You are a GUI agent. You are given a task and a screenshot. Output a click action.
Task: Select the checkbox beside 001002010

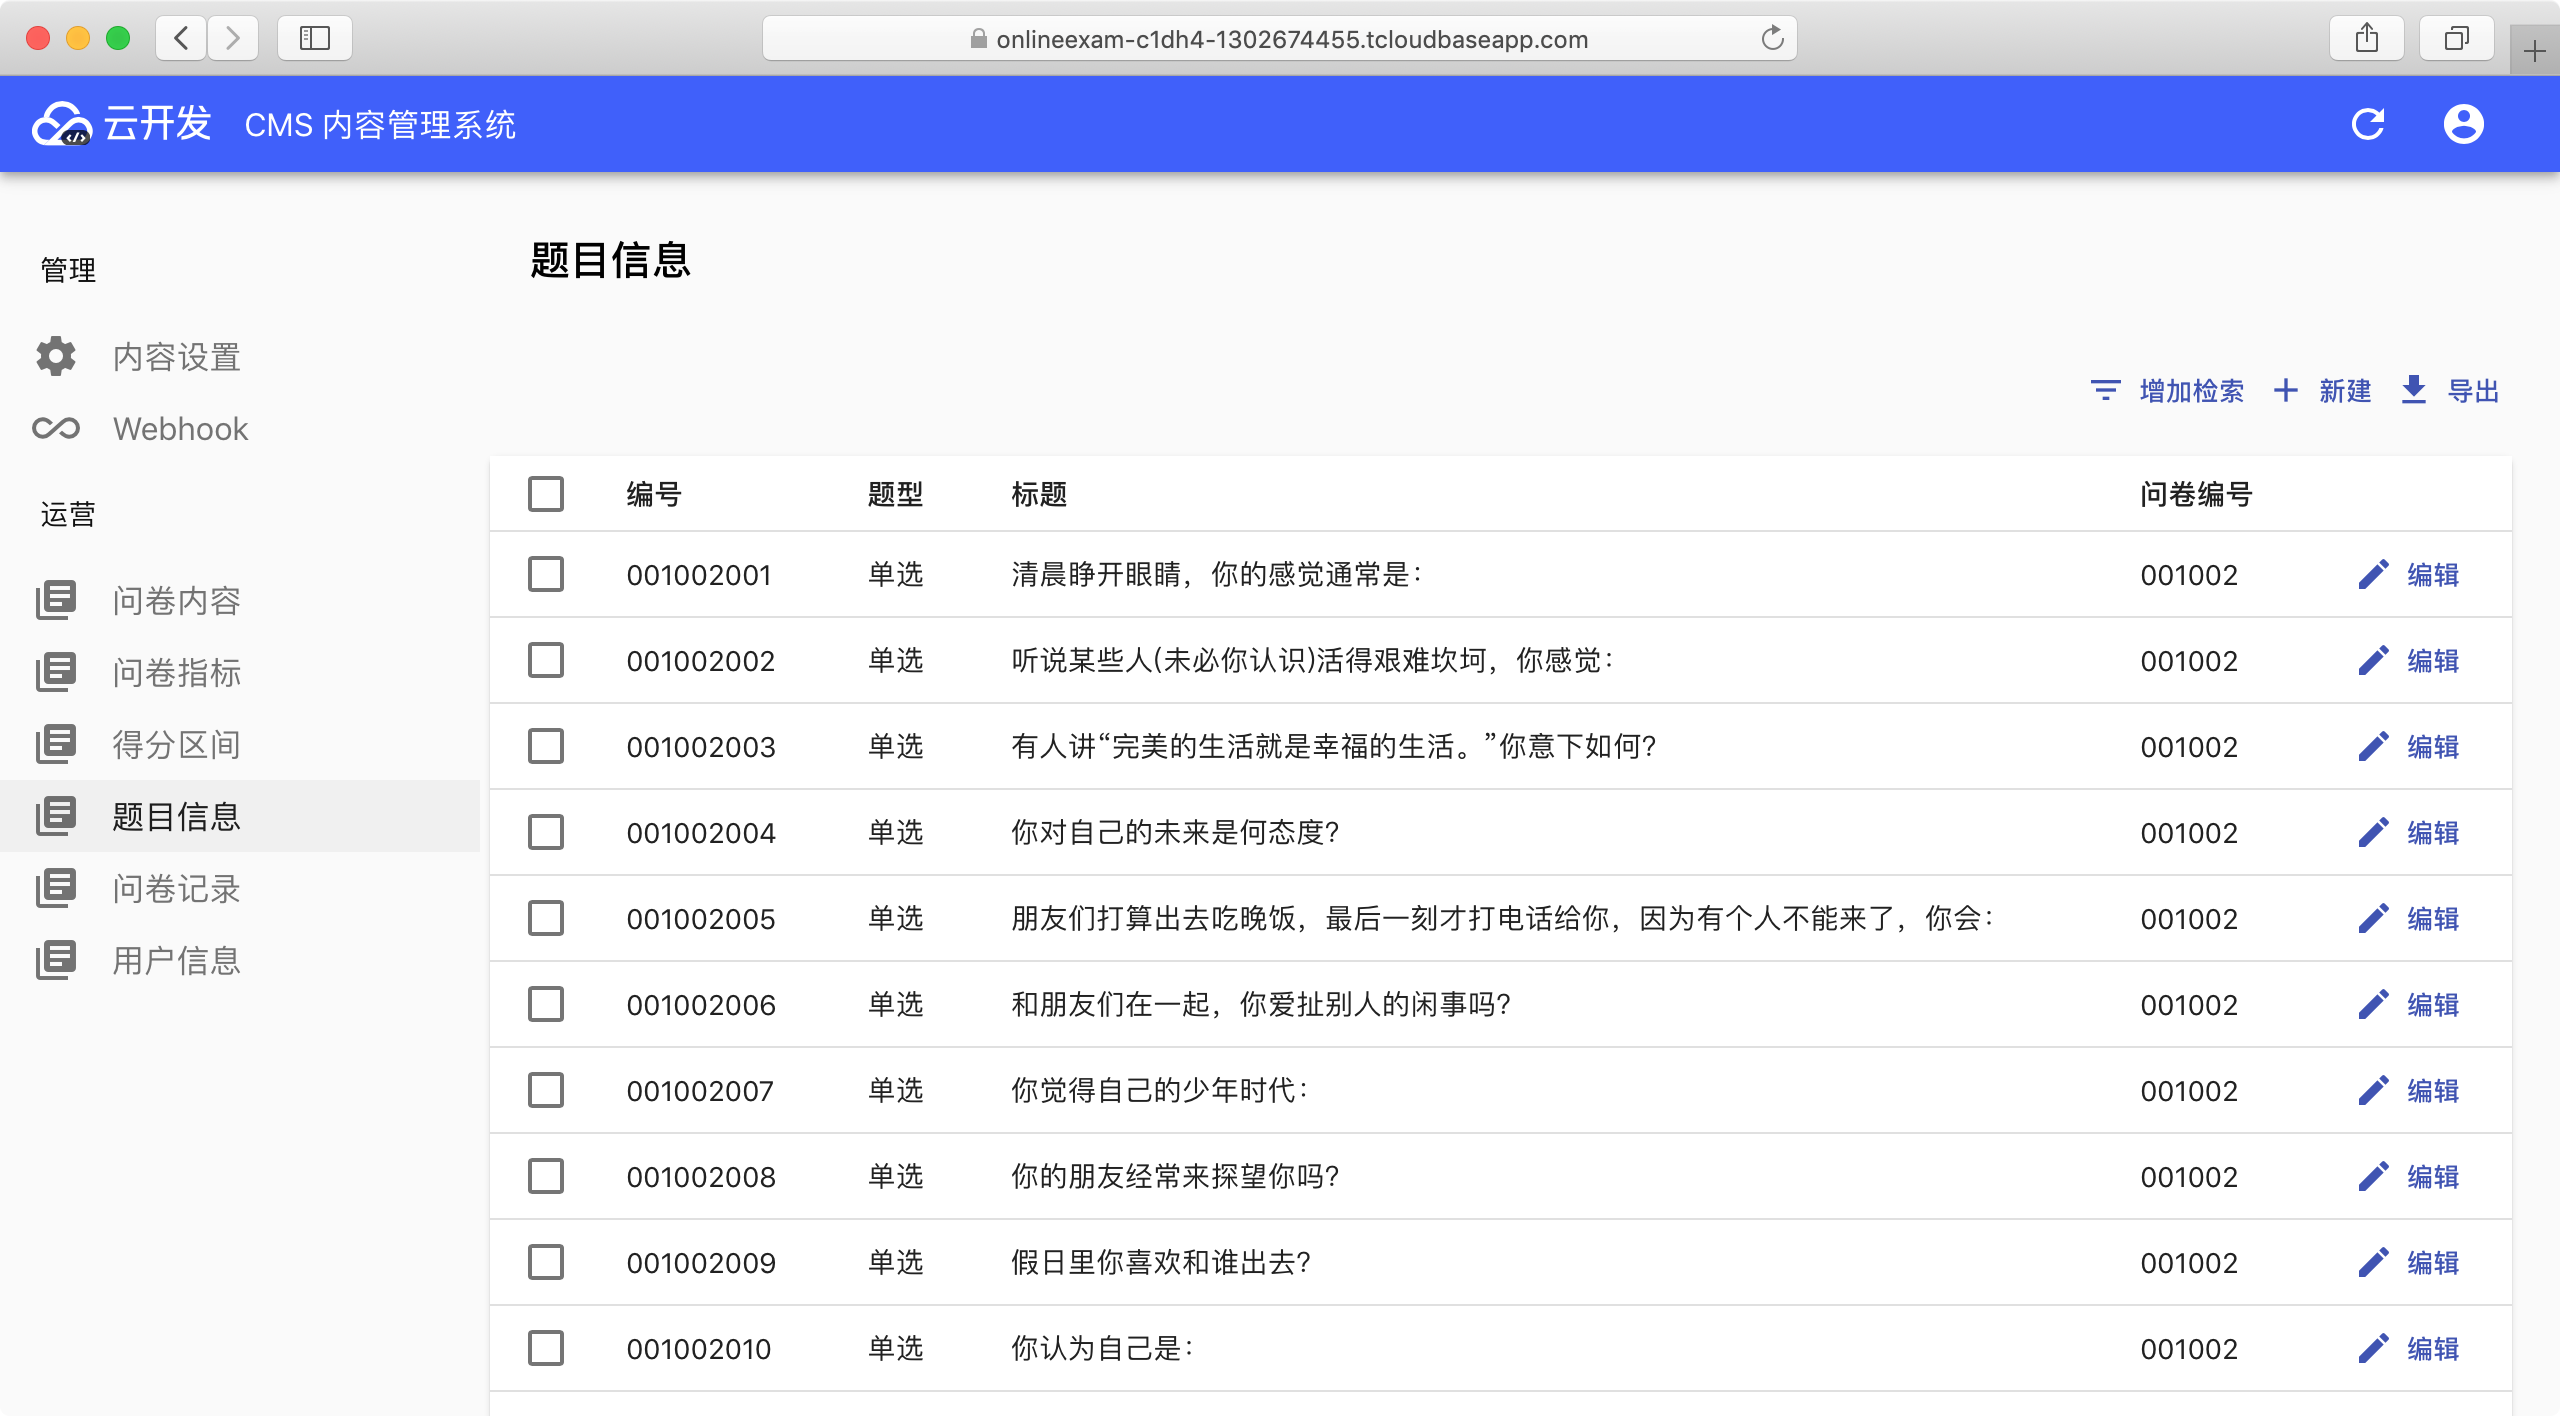(546, 1349)
